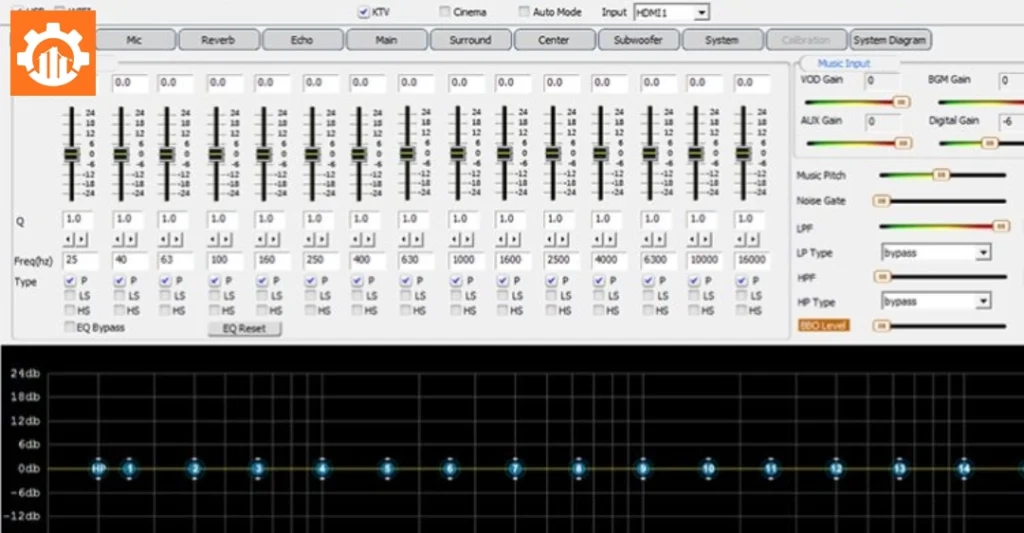Open the Subwoofer tab
Image resolution: width=1024 pixels, height=533 pixels.
click(638, 40)
